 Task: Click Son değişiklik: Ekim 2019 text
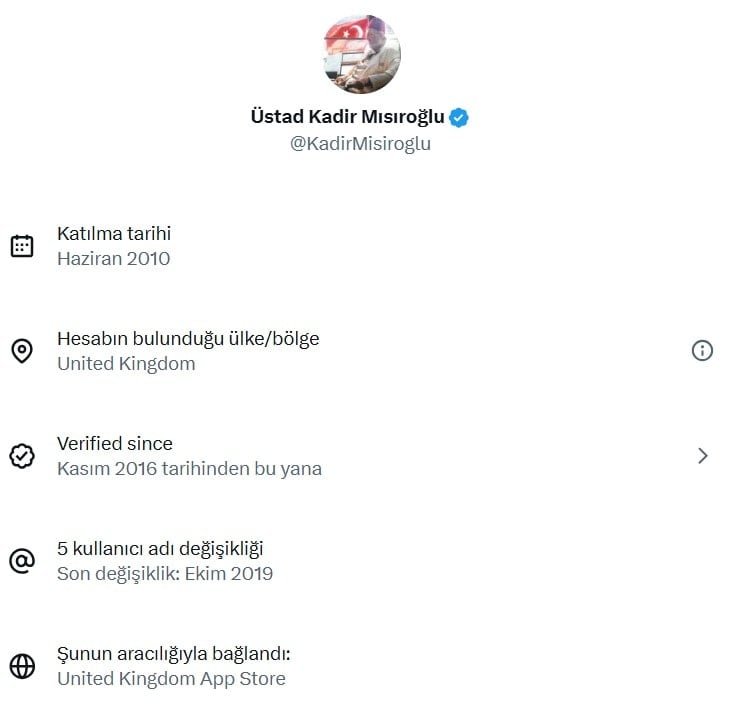pyautogui.click(x=165, y=574)
